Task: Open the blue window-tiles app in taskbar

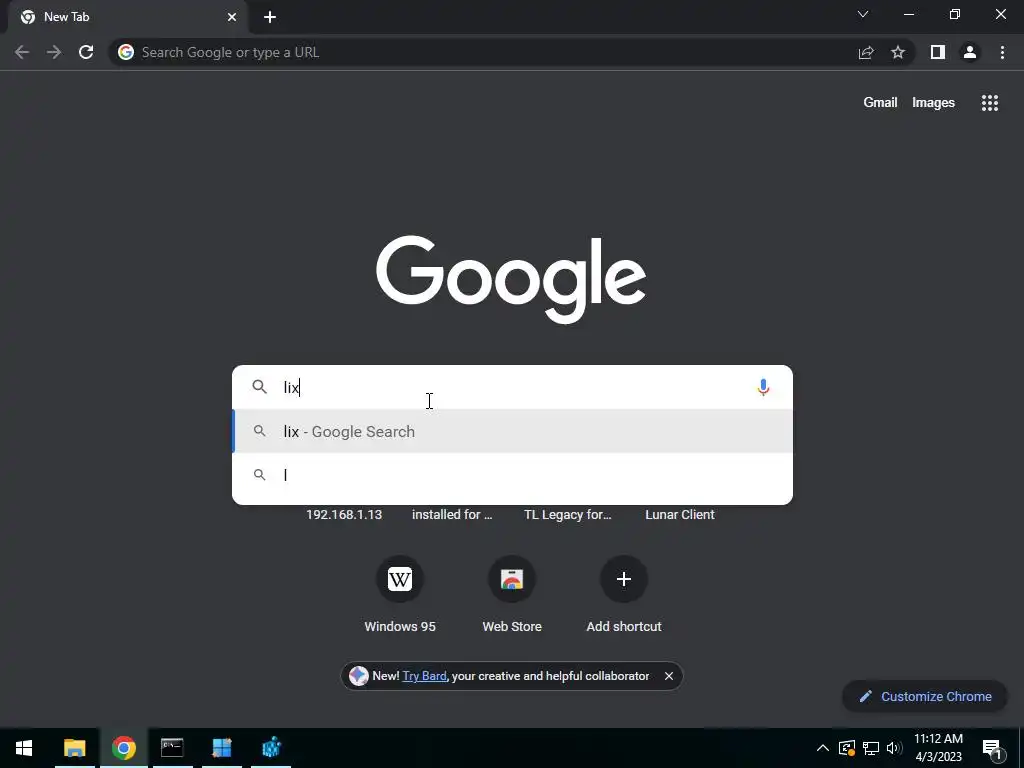Action: click(222, 748)
